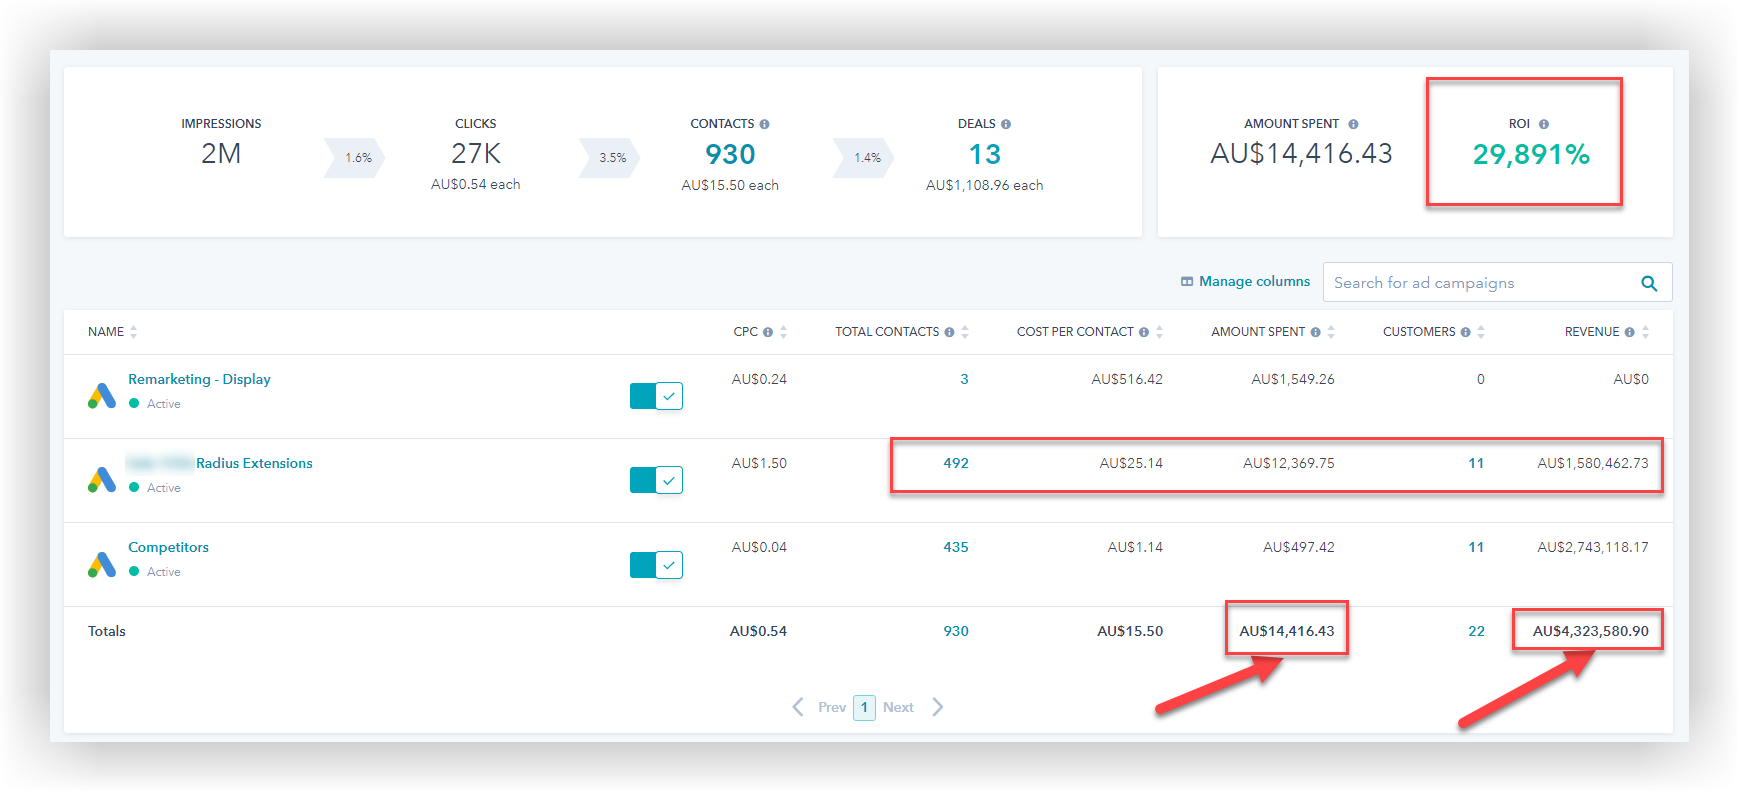1739x792 pixels.
Task: Click the AU$14,416.43 summary amount spent
Action: pyautogui.click(x=1301, y=154)
